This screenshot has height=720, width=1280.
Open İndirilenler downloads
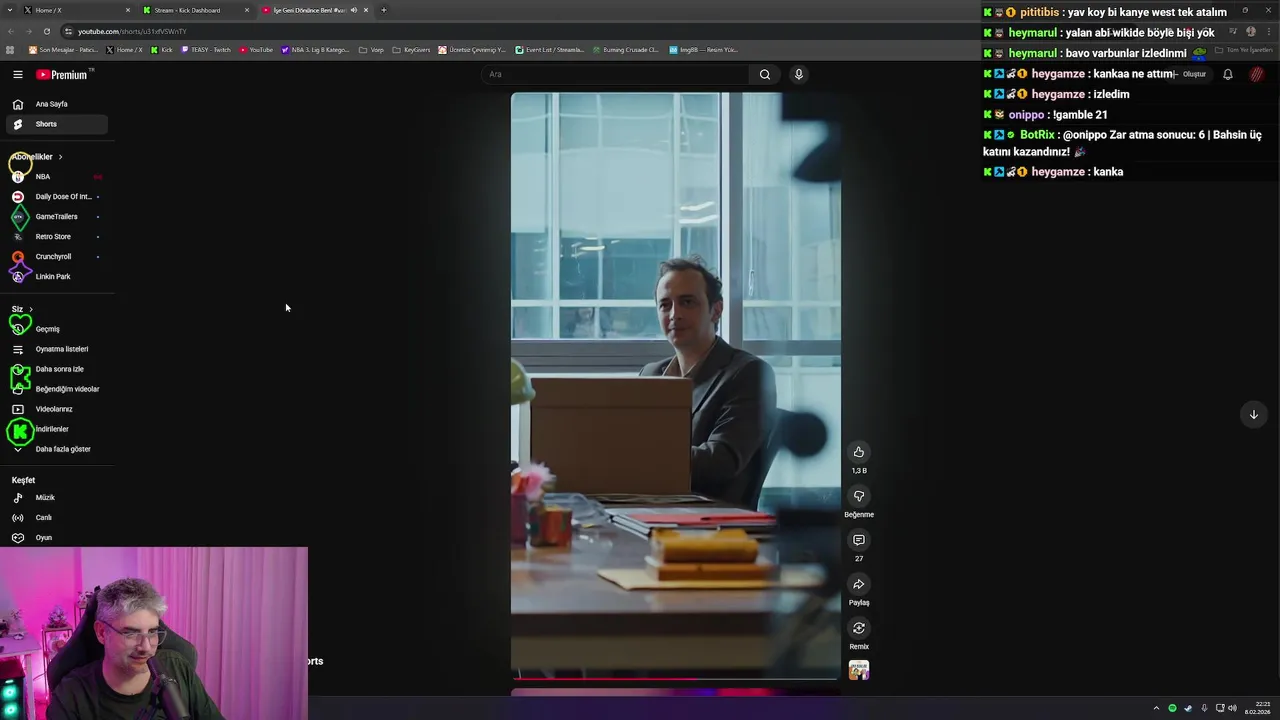[56, 429]
